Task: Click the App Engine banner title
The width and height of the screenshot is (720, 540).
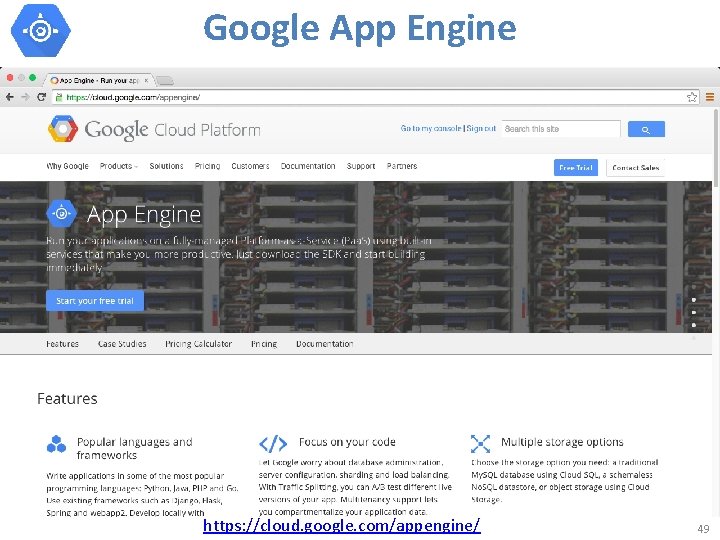Action: click(144, 214)
